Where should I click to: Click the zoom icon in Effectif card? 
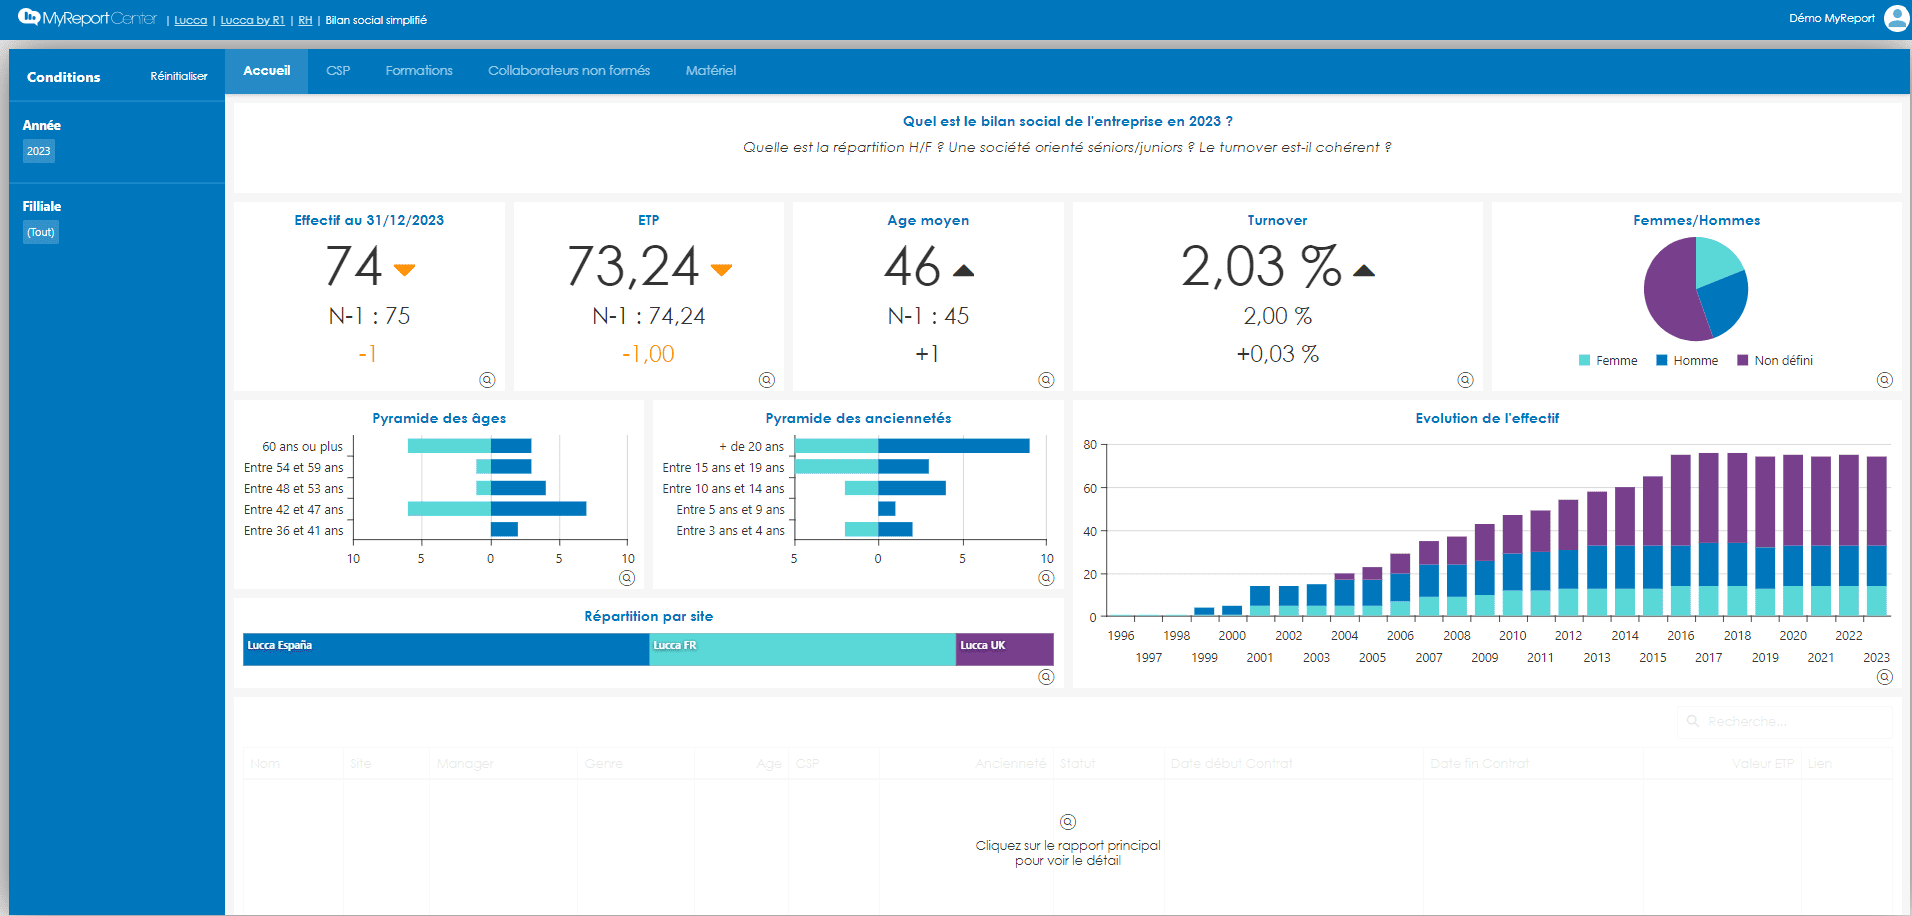point(487,380)
